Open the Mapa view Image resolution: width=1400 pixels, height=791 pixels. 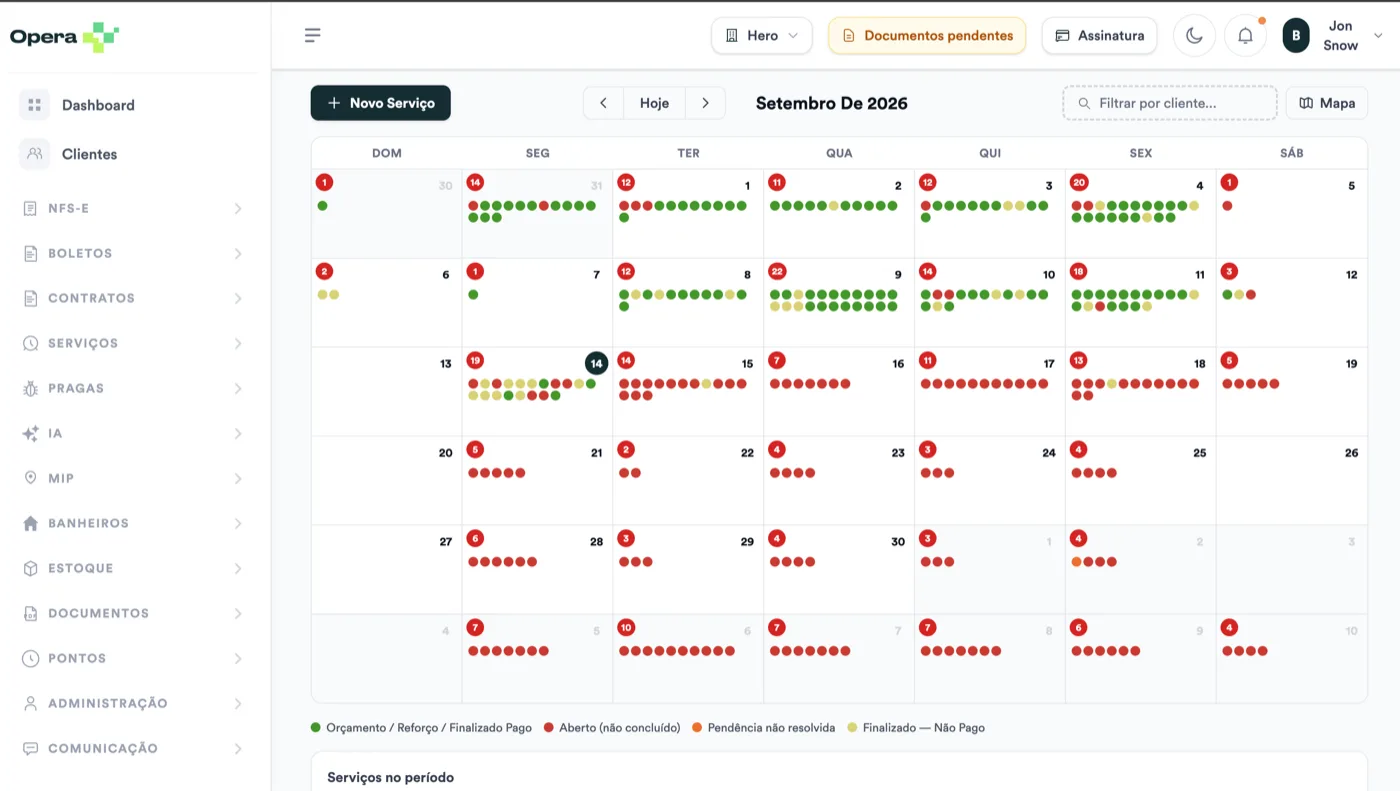point(1327,103)
